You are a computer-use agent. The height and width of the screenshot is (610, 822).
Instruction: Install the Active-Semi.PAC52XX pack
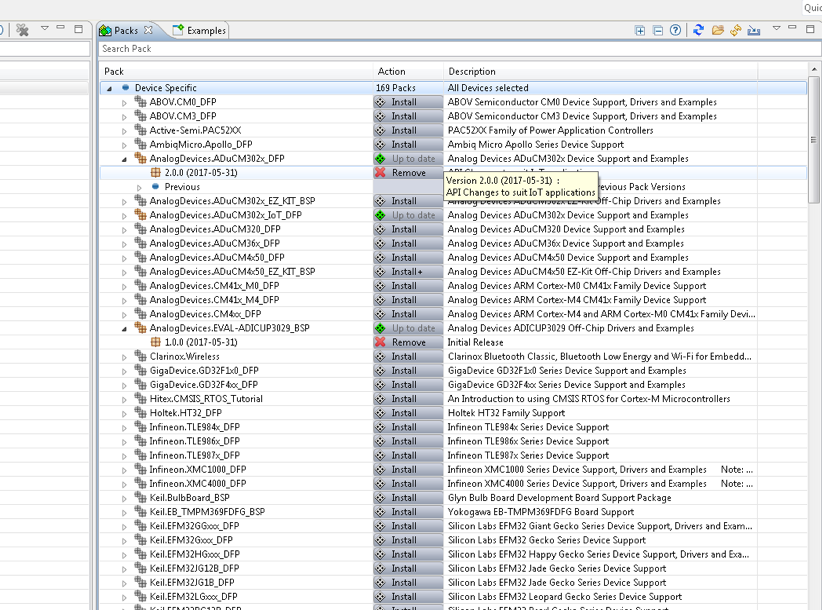point(408,130)
